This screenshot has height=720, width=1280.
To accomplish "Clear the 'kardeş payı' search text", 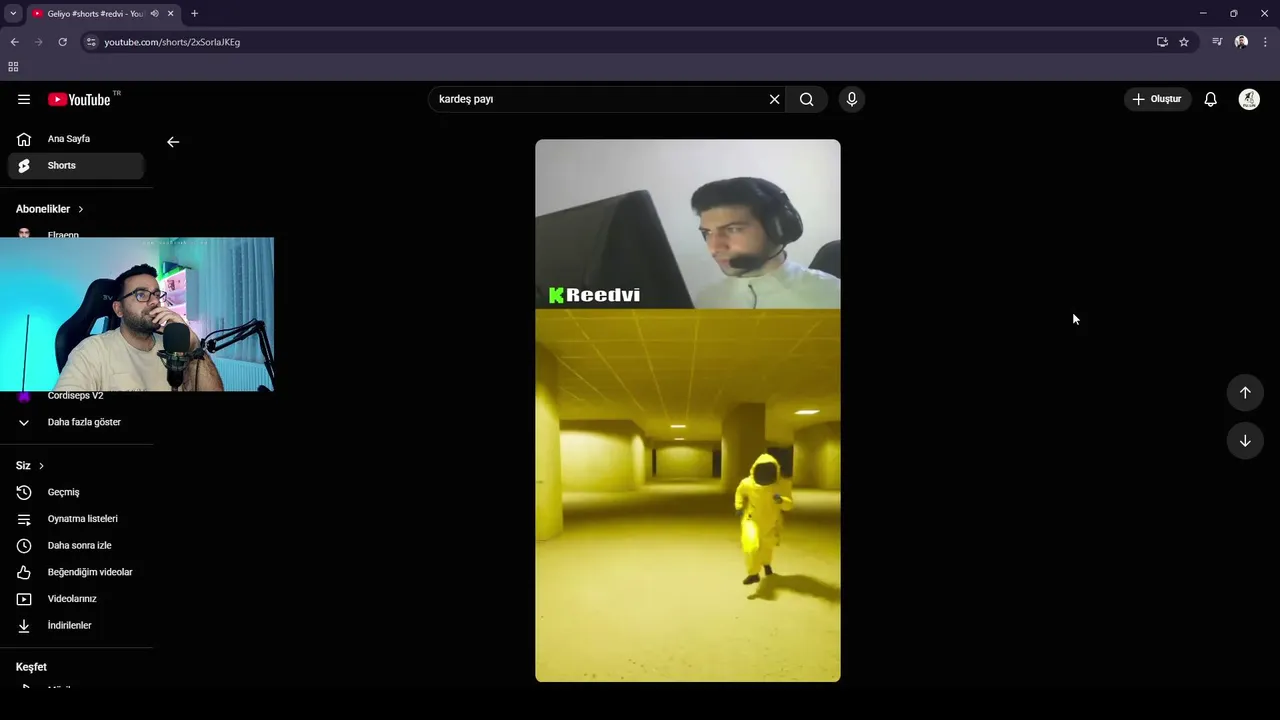I will 774,99.
